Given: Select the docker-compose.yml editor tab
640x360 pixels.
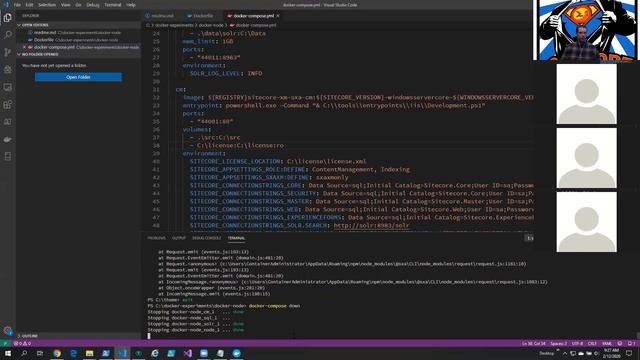Looking at the screenshot, I should (253, 16).
